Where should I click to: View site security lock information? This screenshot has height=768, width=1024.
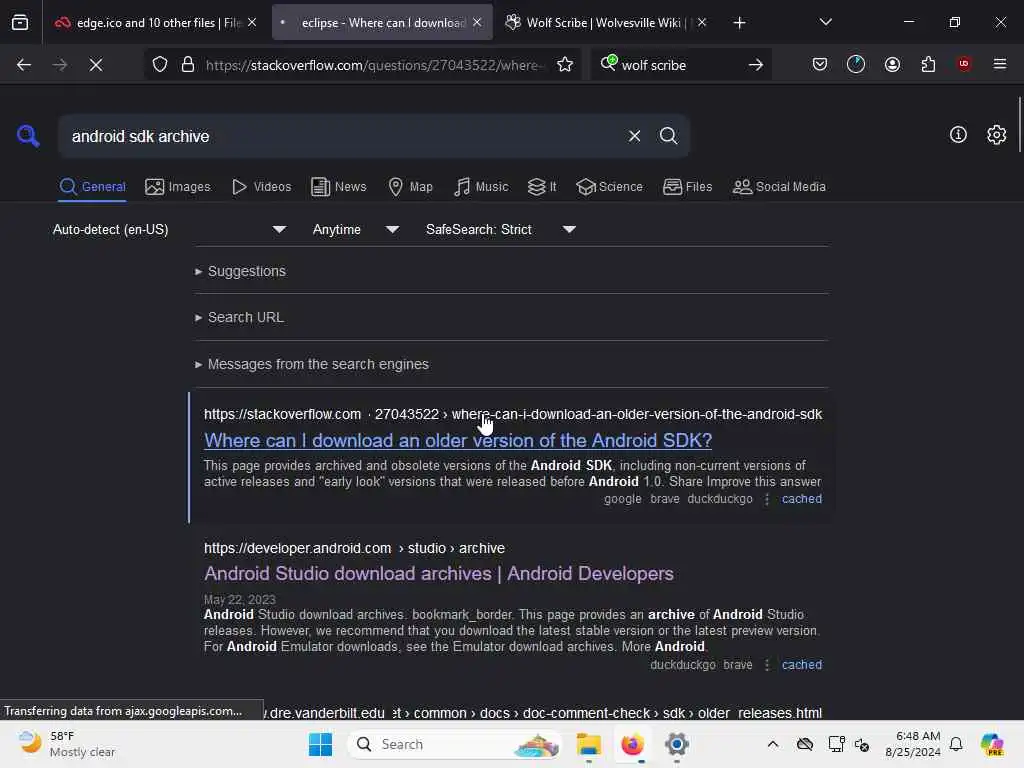[x=188, y=65]
